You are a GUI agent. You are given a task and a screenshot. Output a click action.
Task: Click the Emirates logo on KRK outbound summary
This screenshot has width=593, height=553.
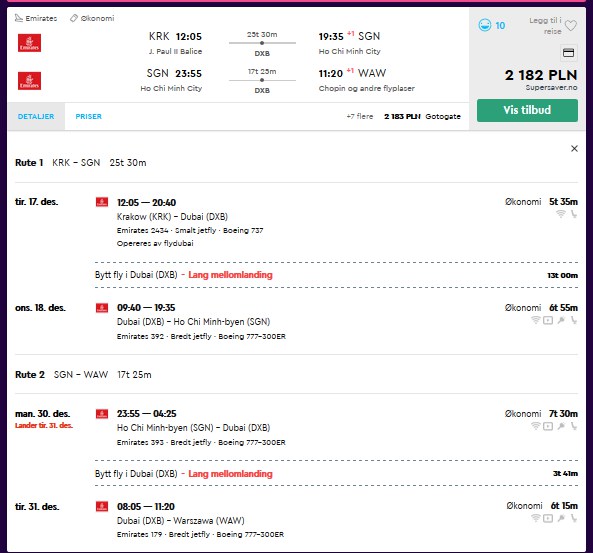tap(29, 43)
